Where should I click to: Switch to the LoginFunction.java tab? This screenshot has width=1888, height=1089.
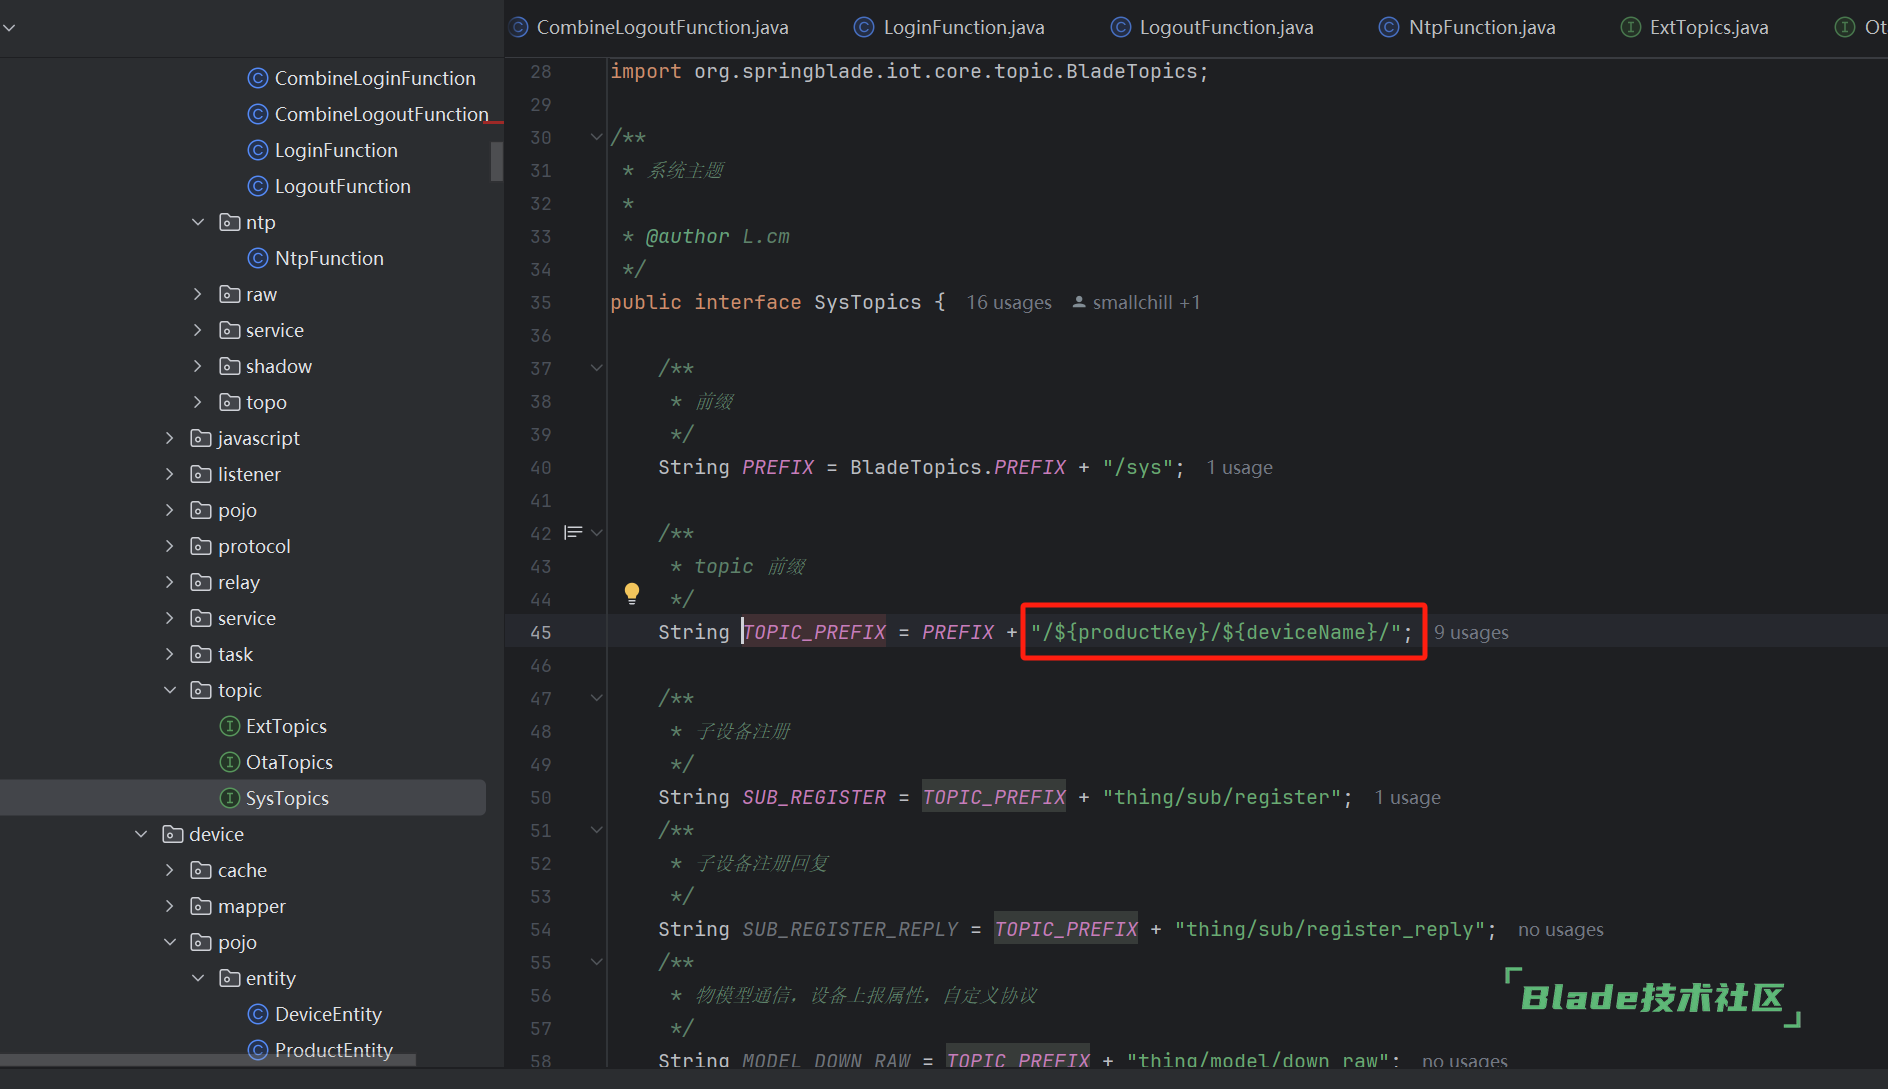pyautogui.click(x=949, y=27)
